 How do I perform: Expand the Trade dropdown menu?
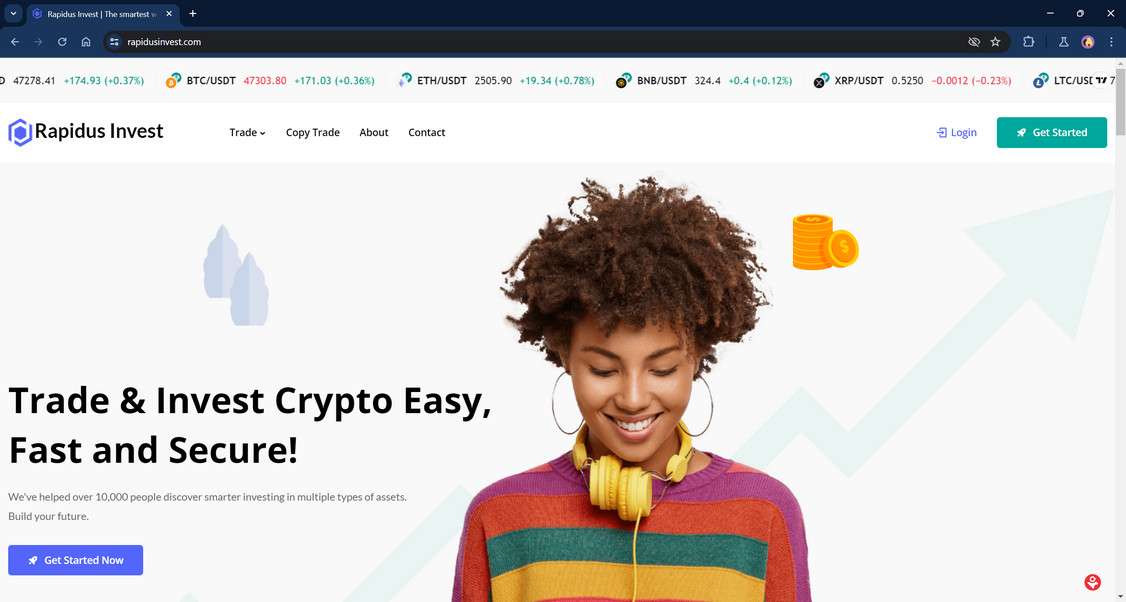pos(247,132)
